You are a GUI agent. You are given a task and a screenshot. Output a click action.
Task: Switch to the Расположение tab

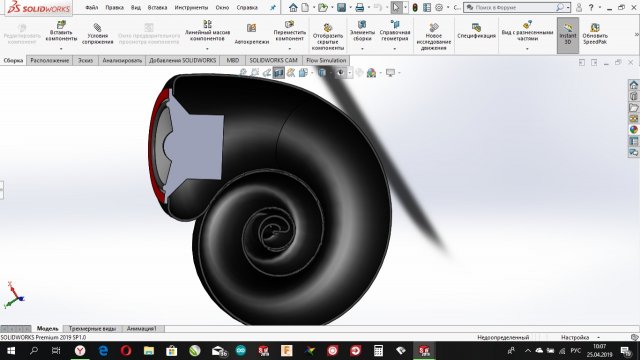point(49,60)
